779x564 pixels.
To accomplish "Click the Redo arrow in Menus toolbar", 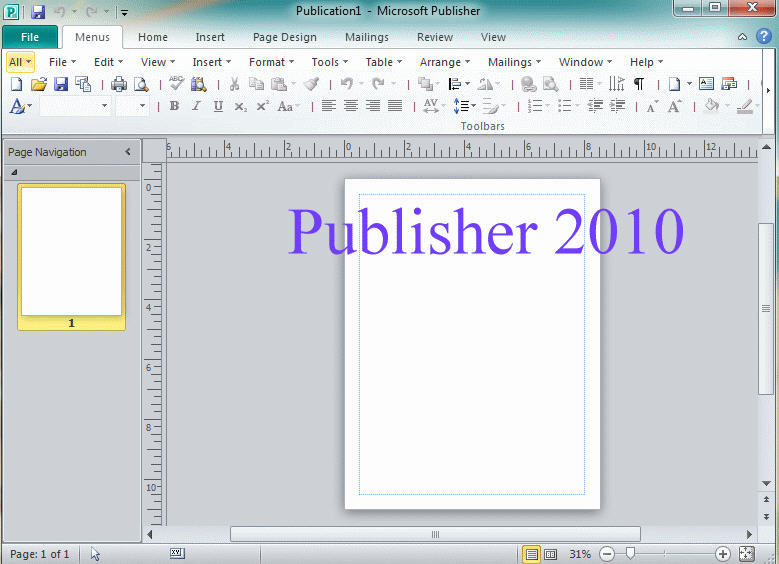I will [x=379, y=84].
